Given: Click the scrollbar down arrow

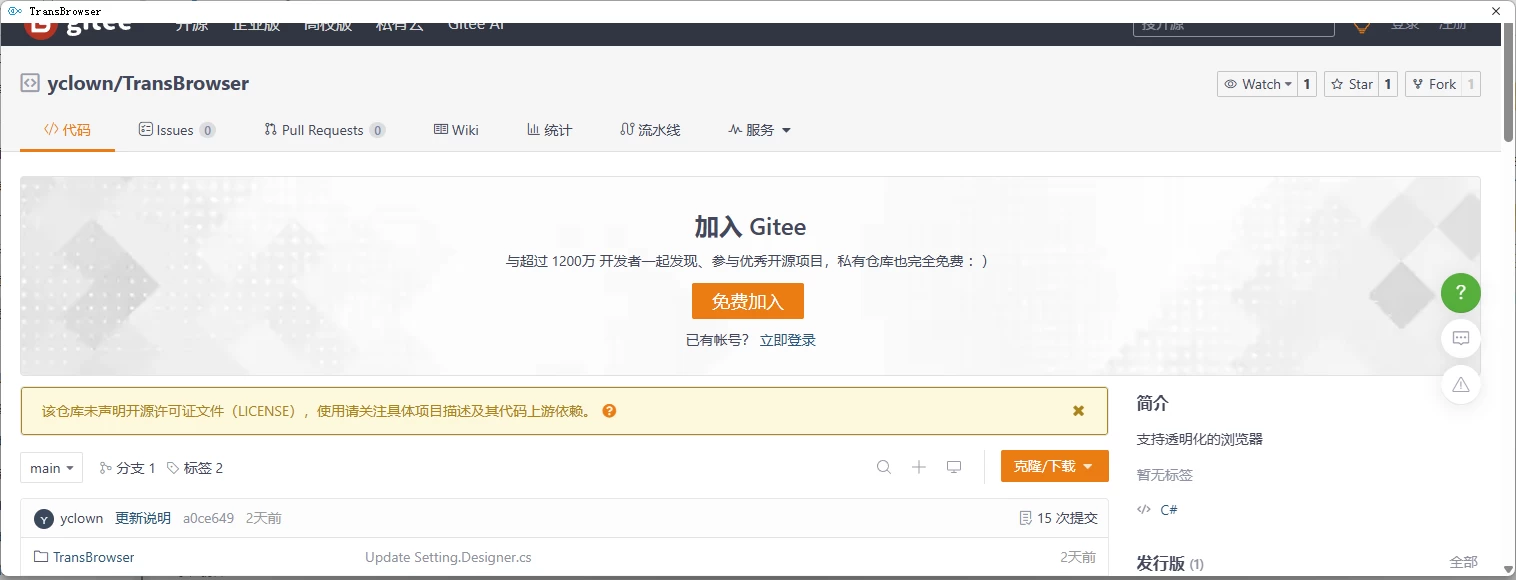Looking at the screenshot, I should (x=1509, y=569).
